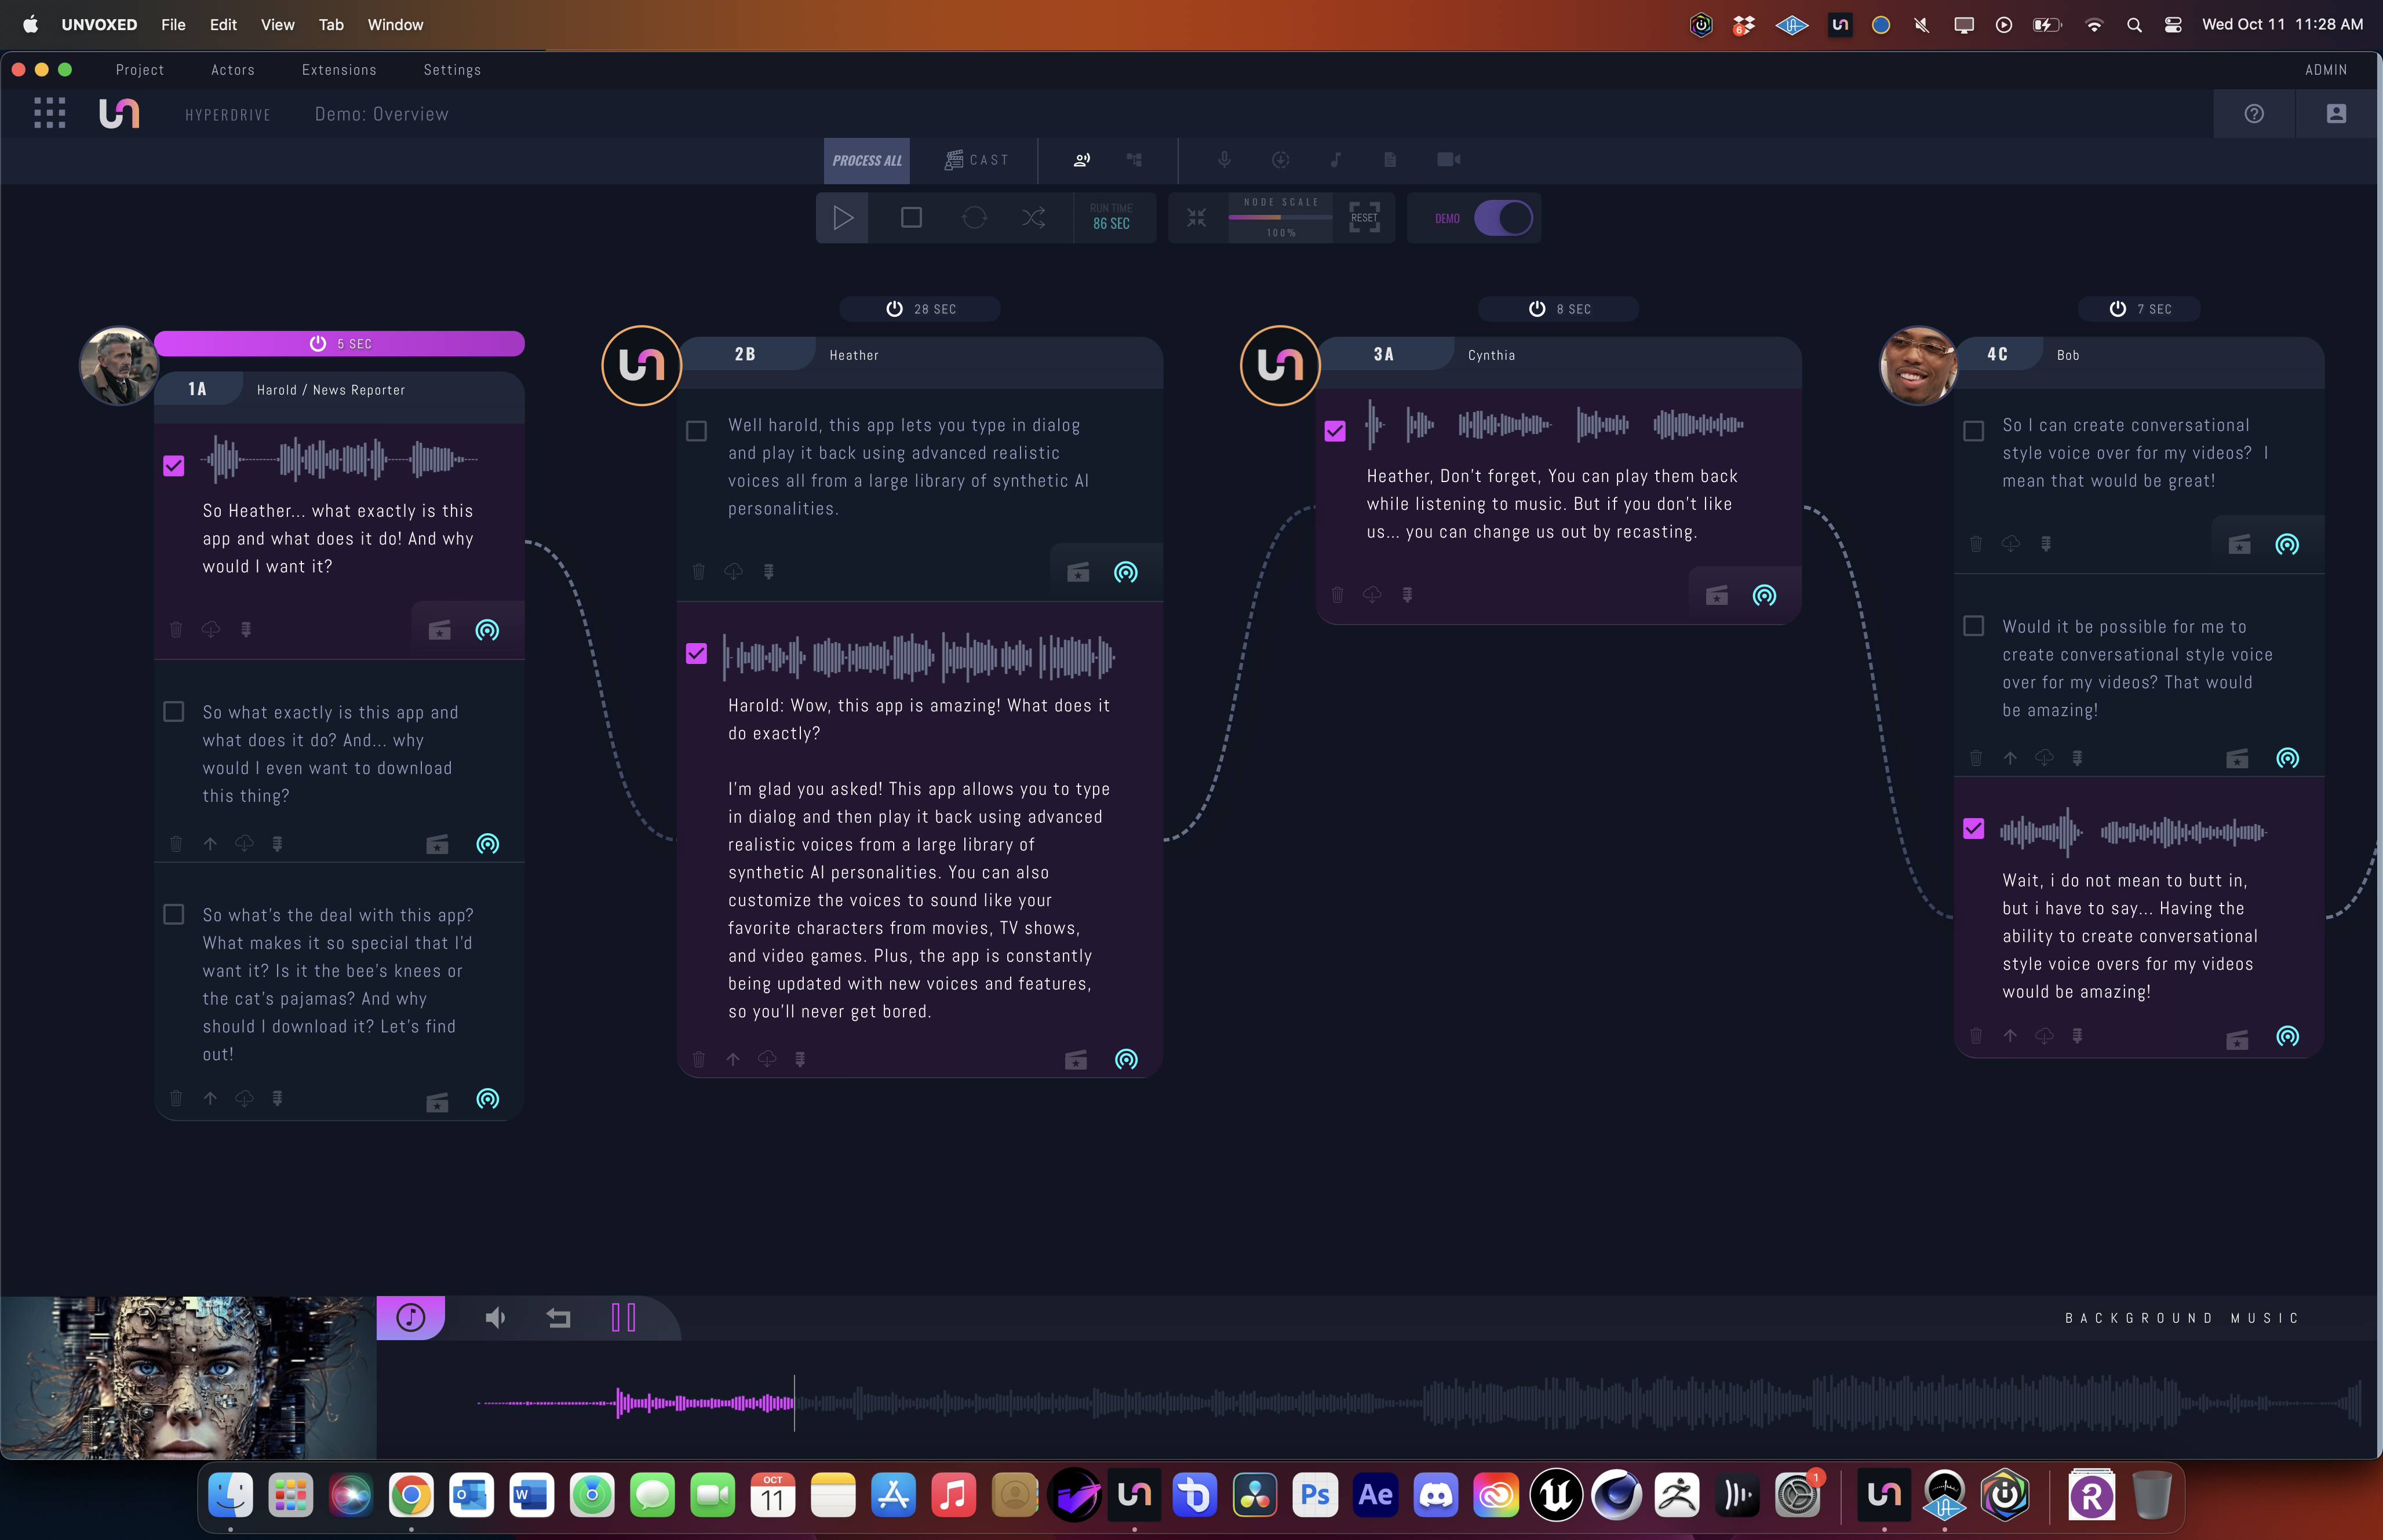Click the PROCESS ALL button
Viewport: 2383px width, 1540px height.
[866, 160]
